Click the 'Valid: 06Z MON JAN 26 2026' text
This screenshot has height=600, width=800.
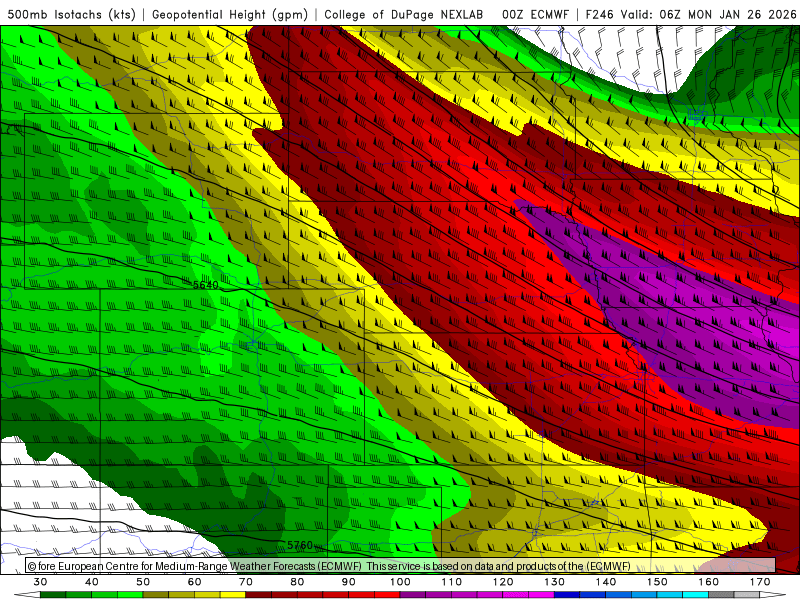(708, 14)
